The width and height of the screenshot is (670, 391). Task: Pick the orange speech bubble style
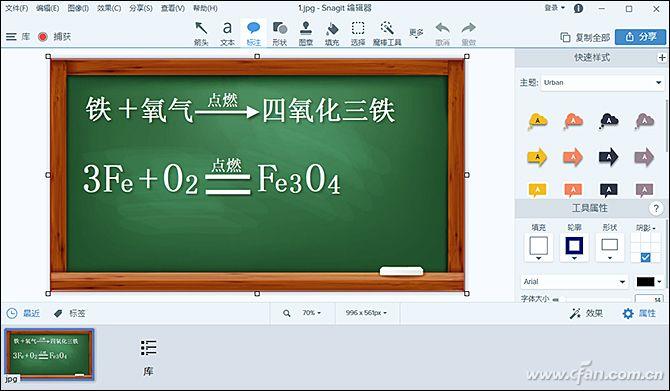pyautogui.click(x=573, y=190)
